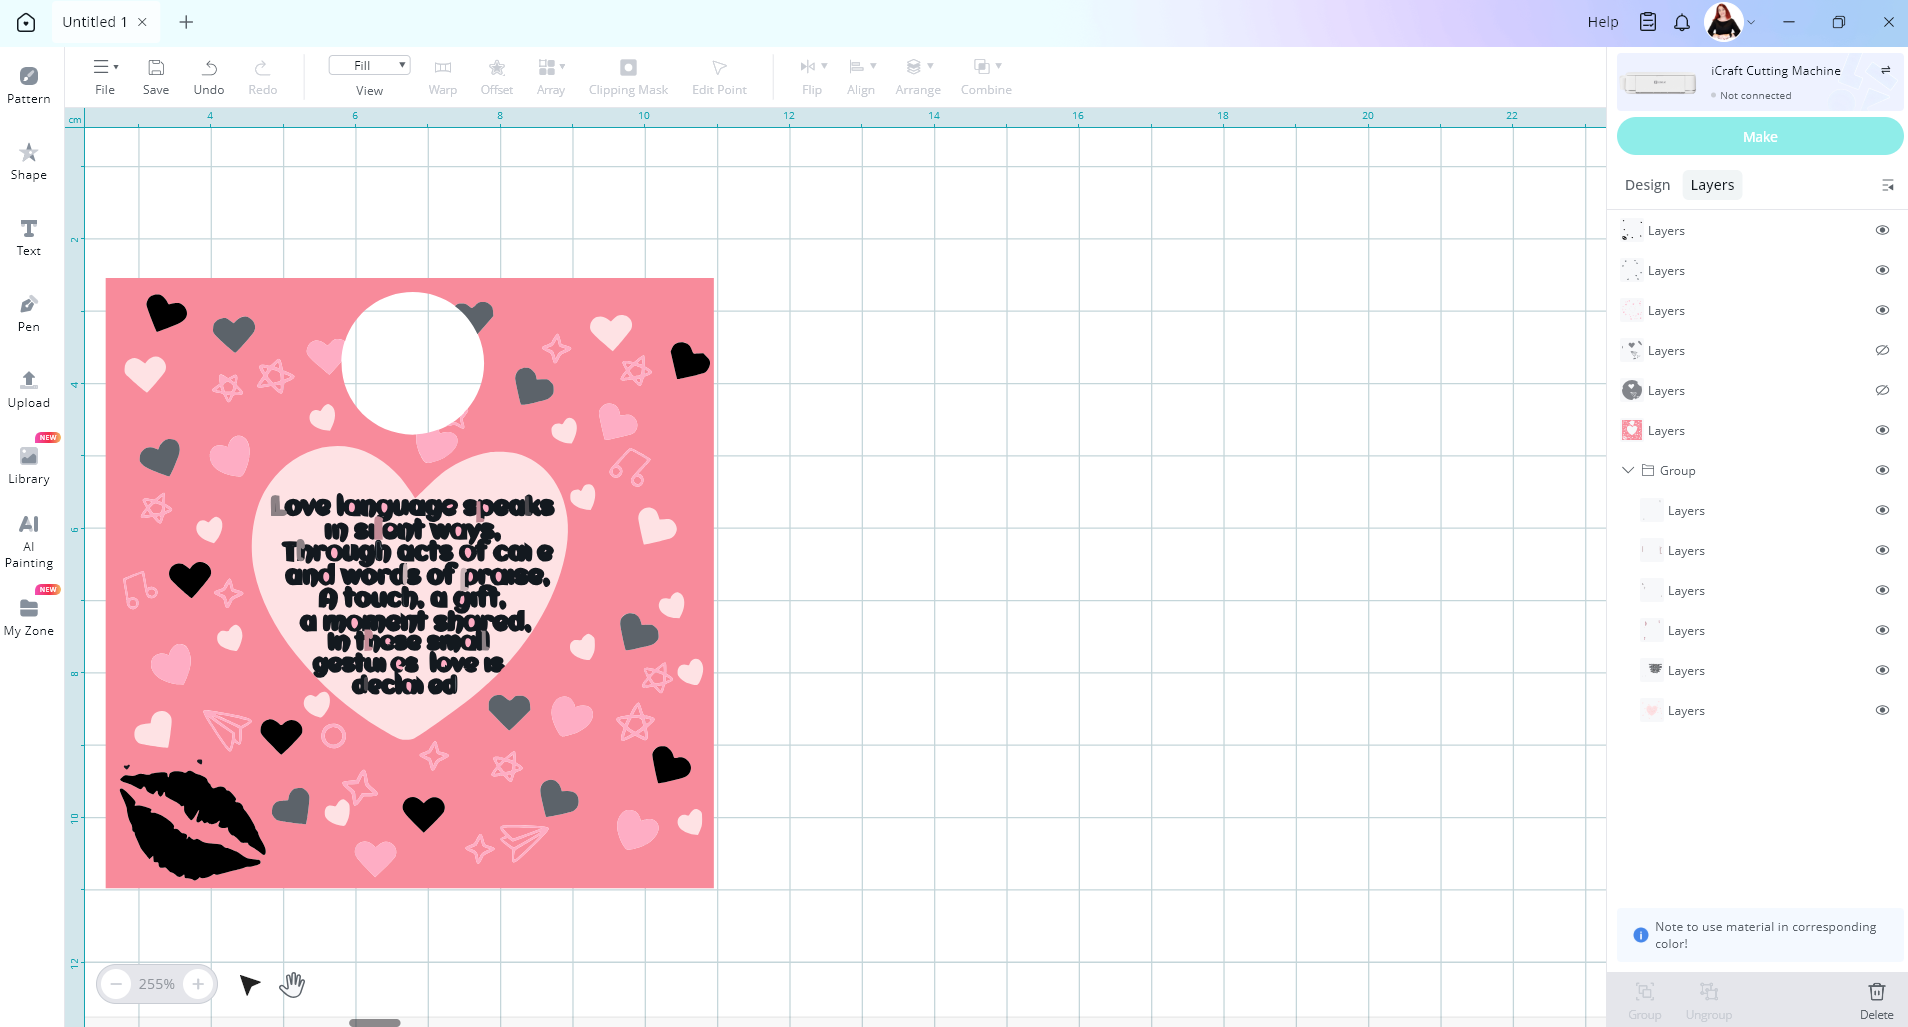
Task: Open the notifications bell
Action: click(x=1682, y=22)
